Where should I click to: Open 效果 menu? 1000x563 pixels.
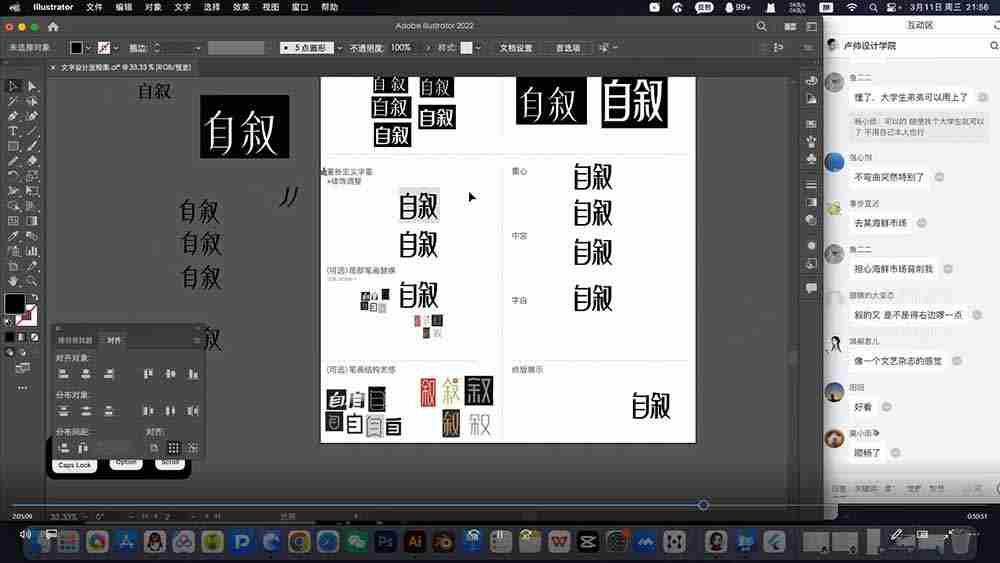241,7
